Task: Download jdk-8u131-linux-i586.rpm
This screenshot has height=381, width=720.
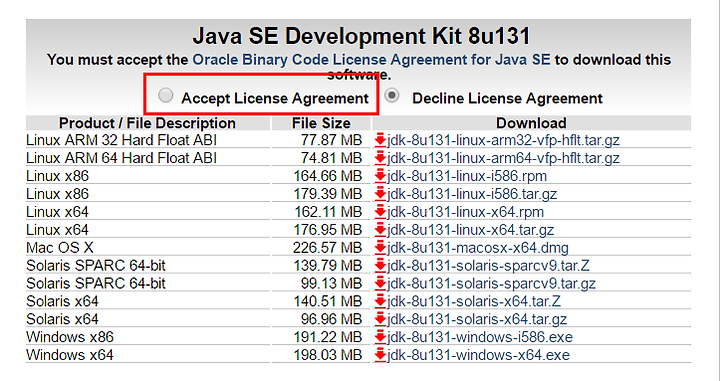Action: [x=467, y=176]
